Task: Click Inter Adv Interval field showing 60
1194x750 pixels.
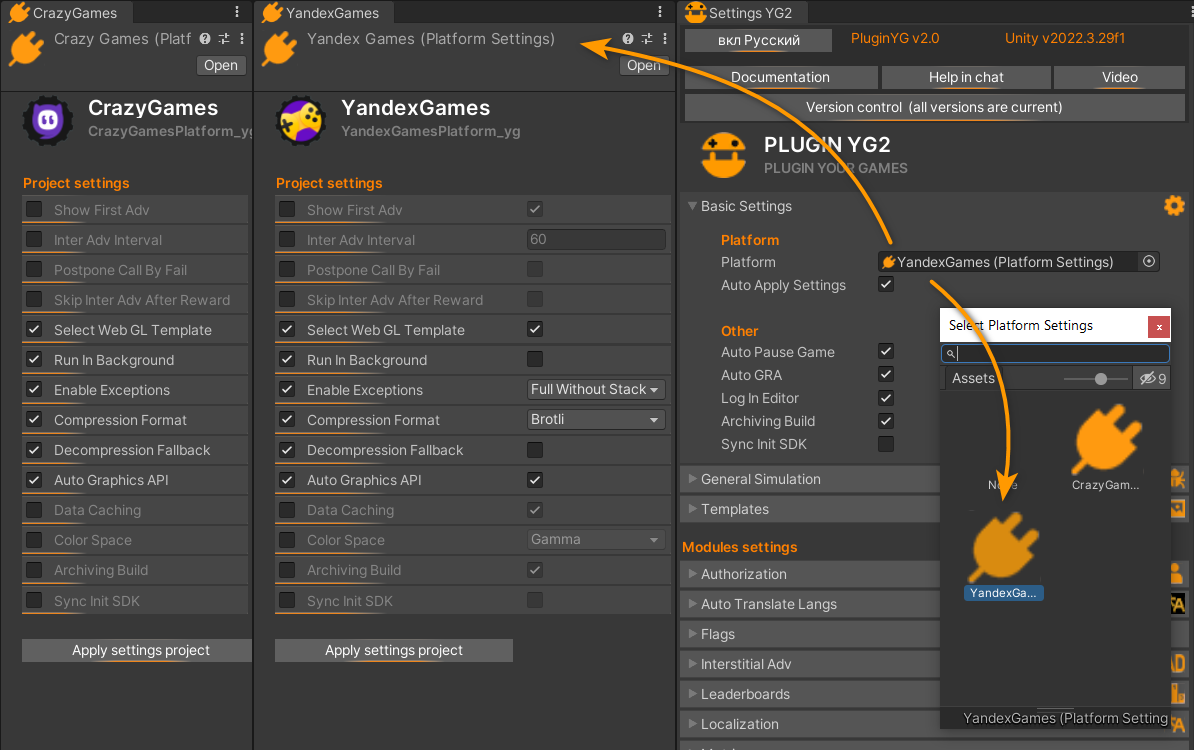Action: coord(595,239)
